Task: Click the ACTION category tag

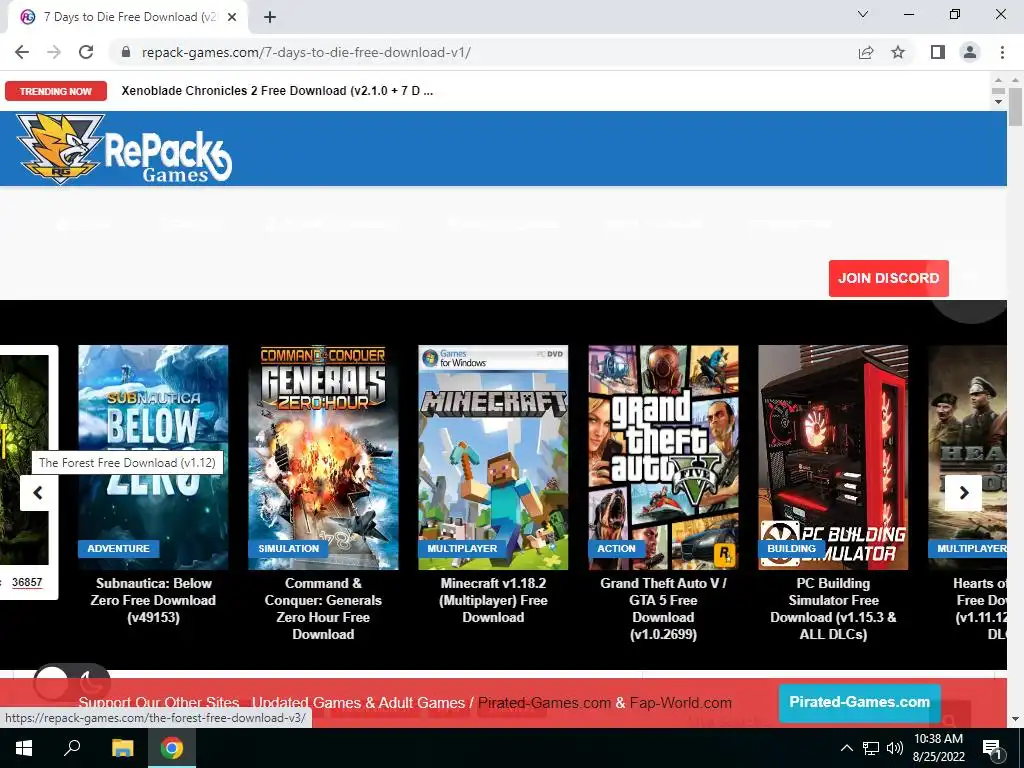Action: coord(616,549)
